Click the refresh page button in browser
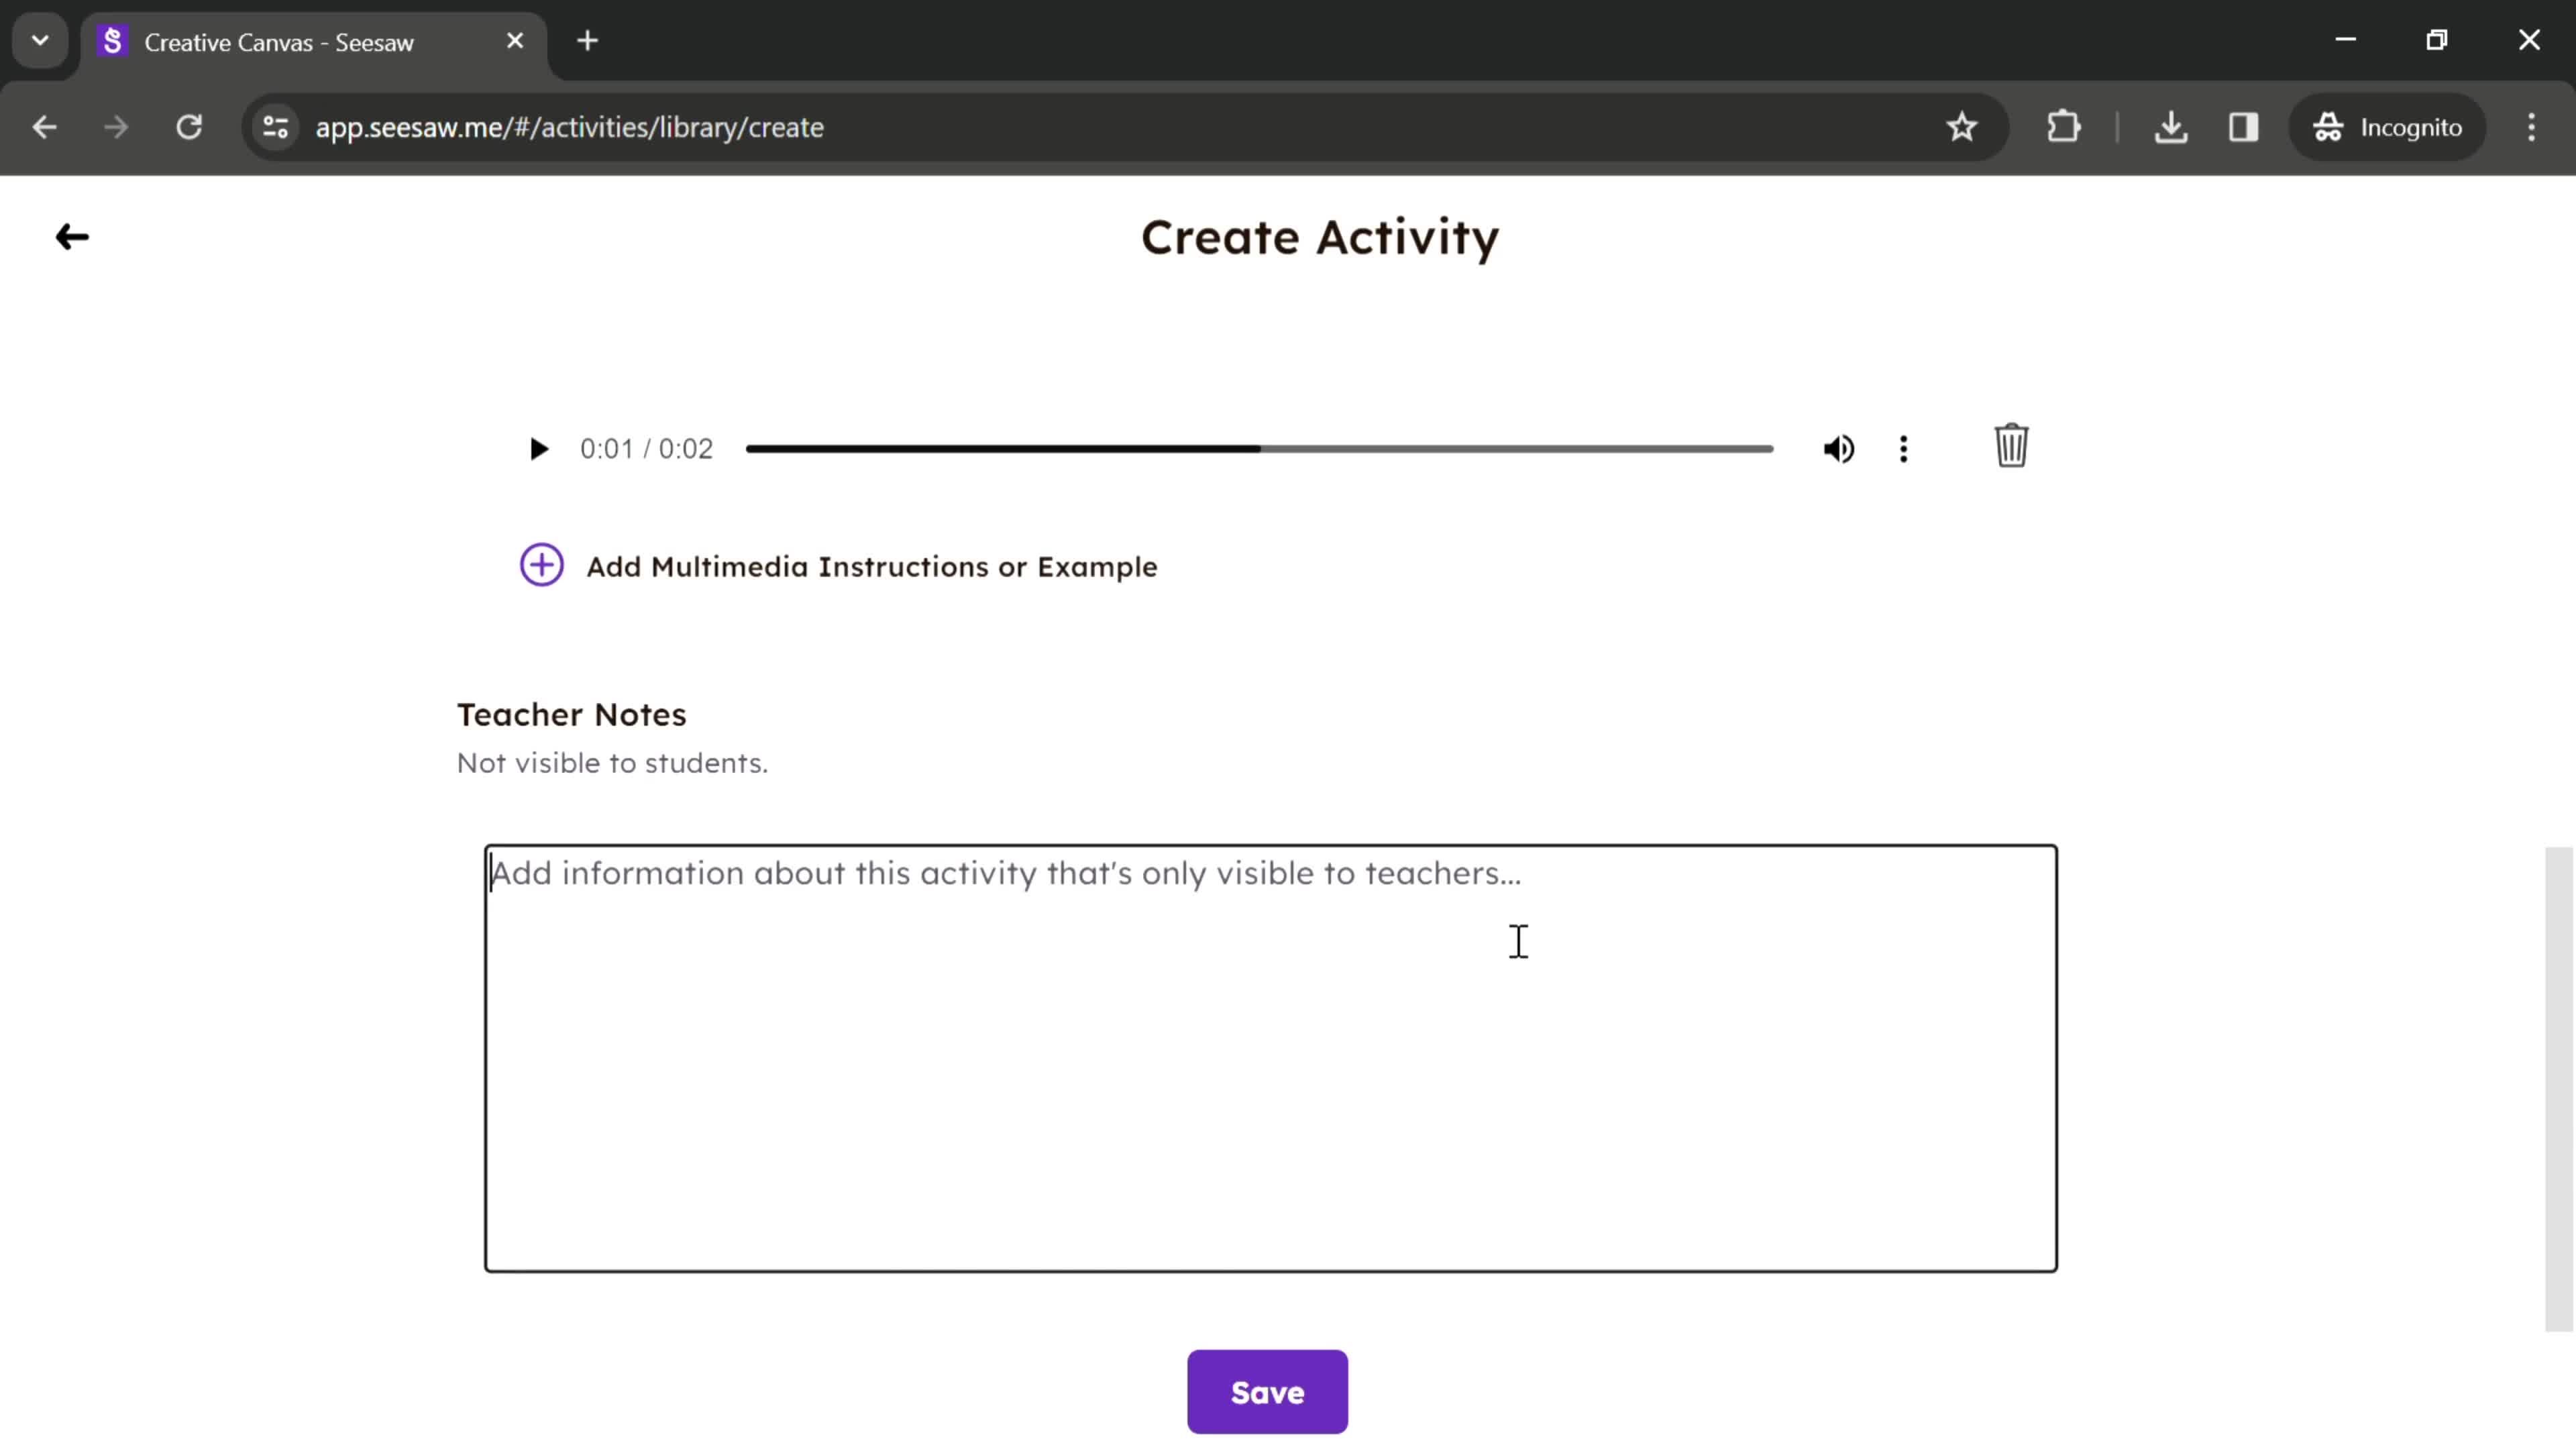This screenshot has width=2576, height=1449. click(189, 125)
